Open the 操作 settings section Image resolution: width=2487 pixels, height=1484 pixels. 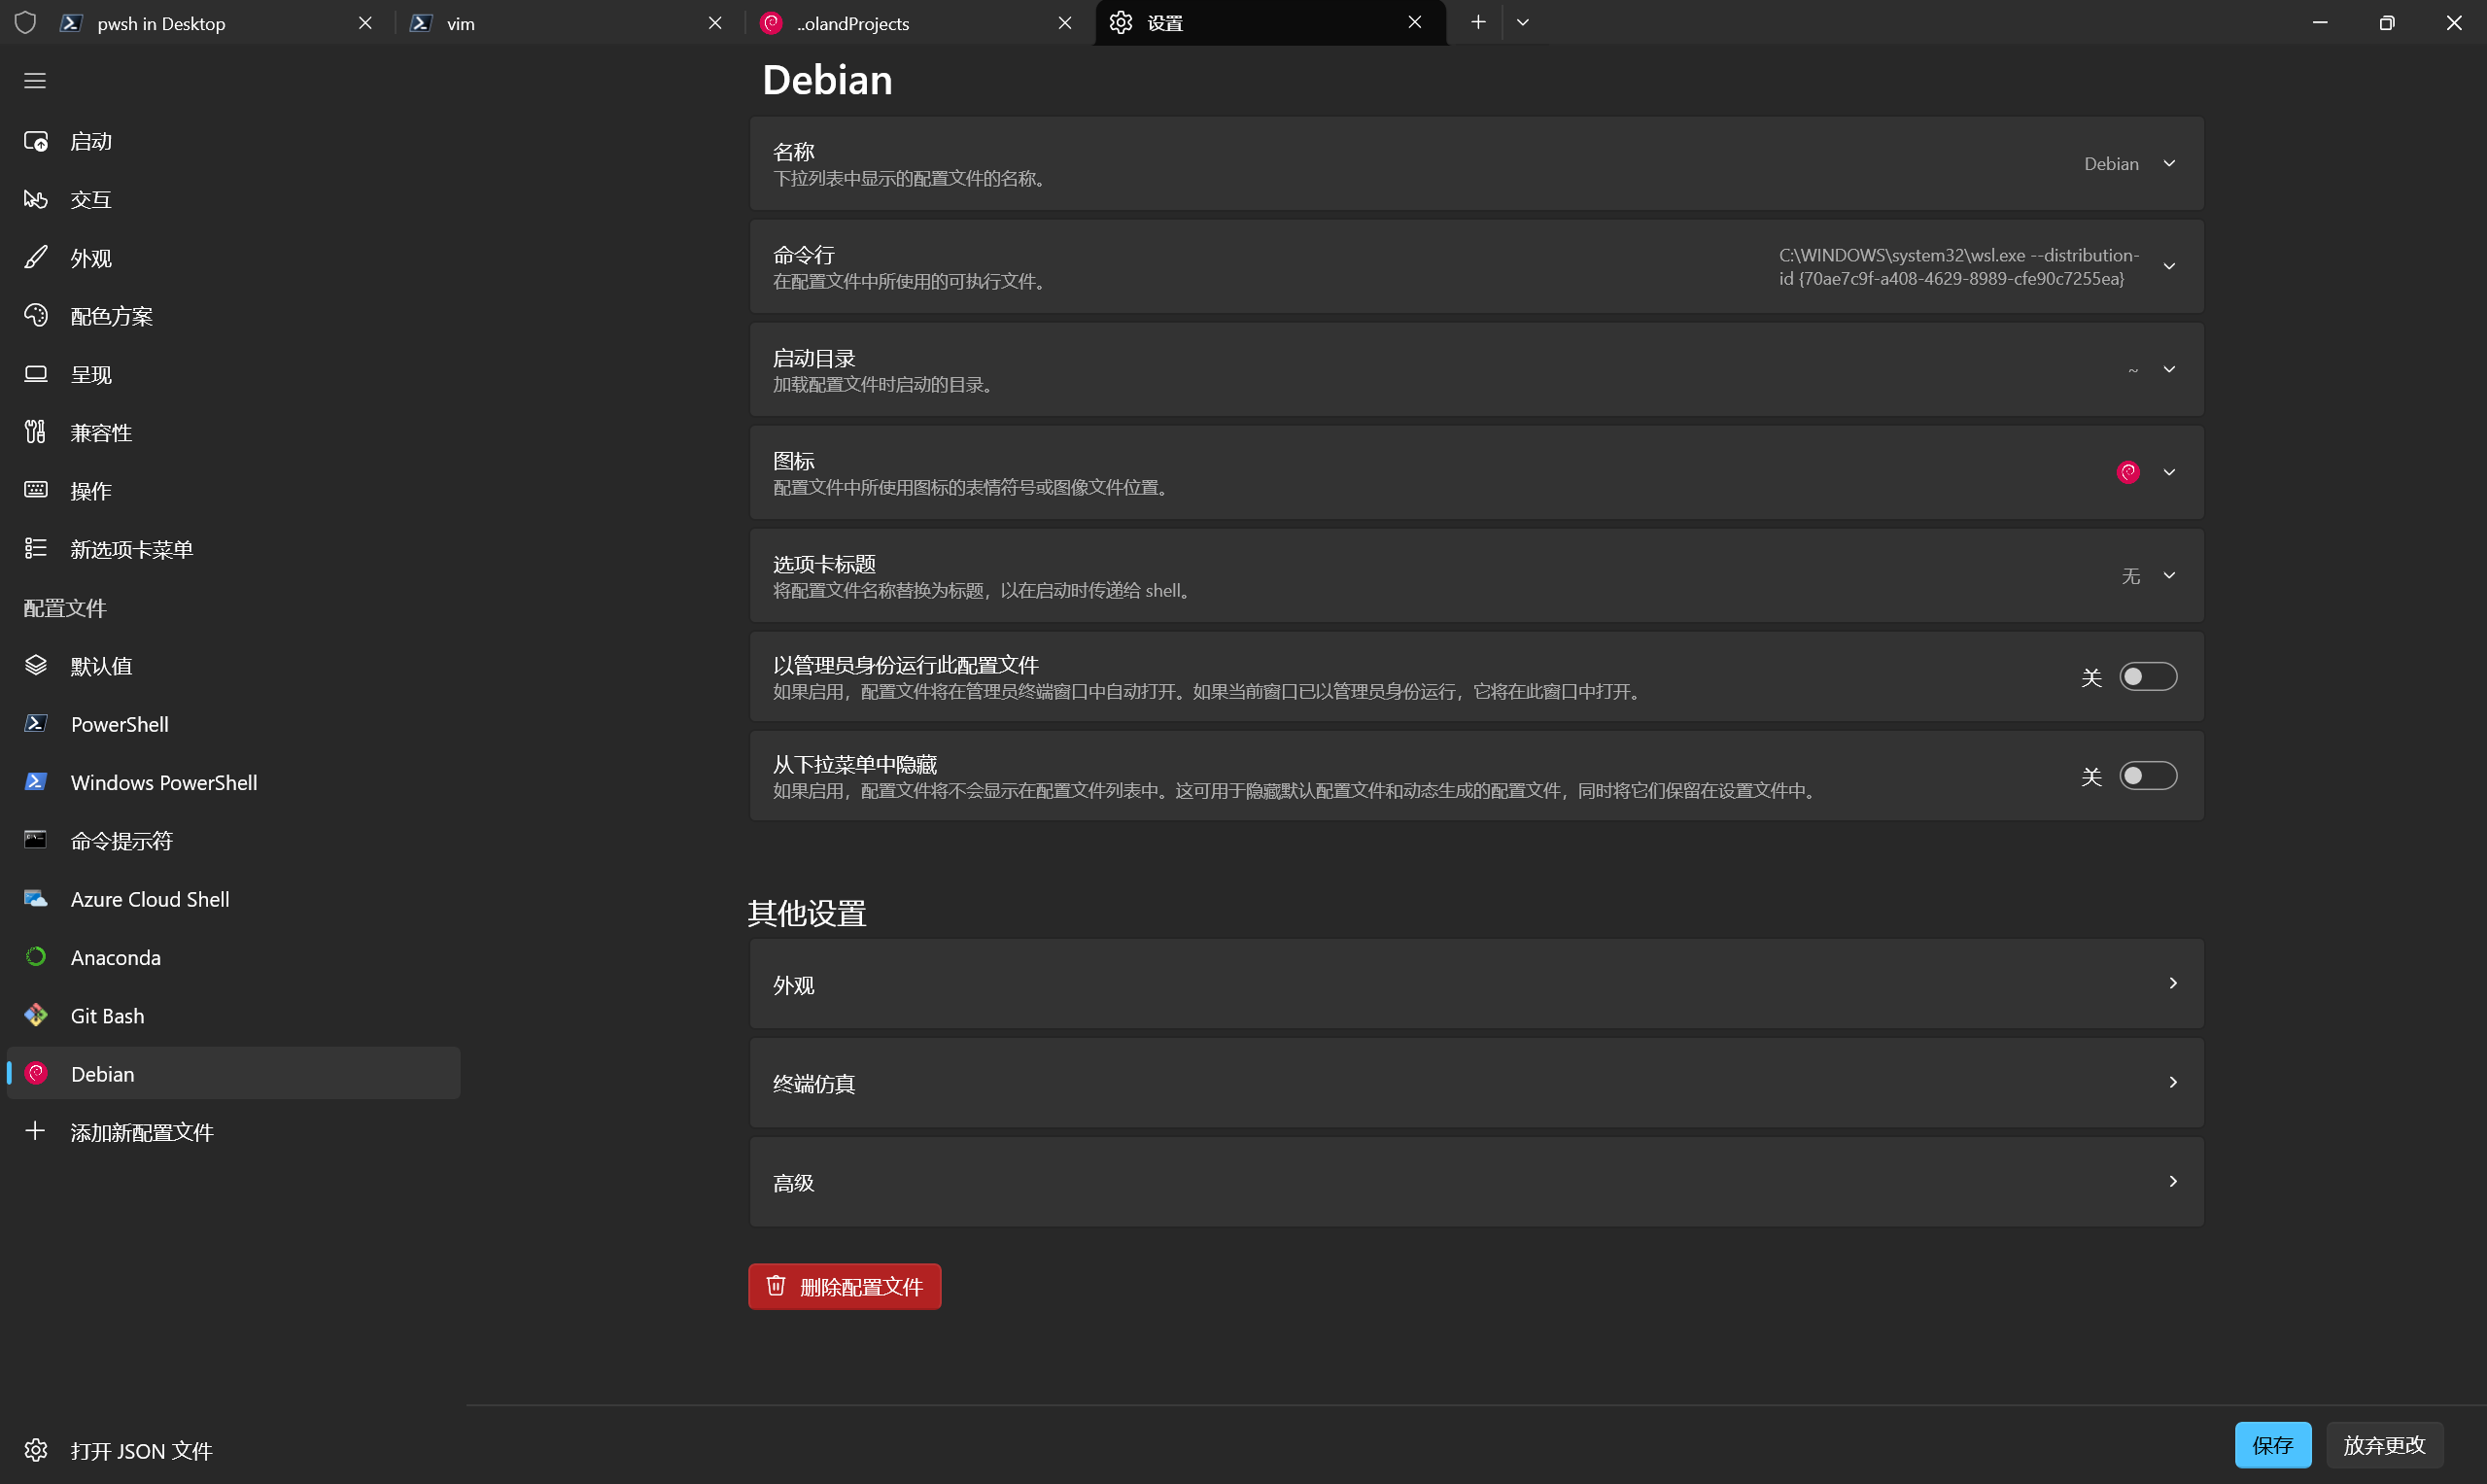(x=91, y=490)
